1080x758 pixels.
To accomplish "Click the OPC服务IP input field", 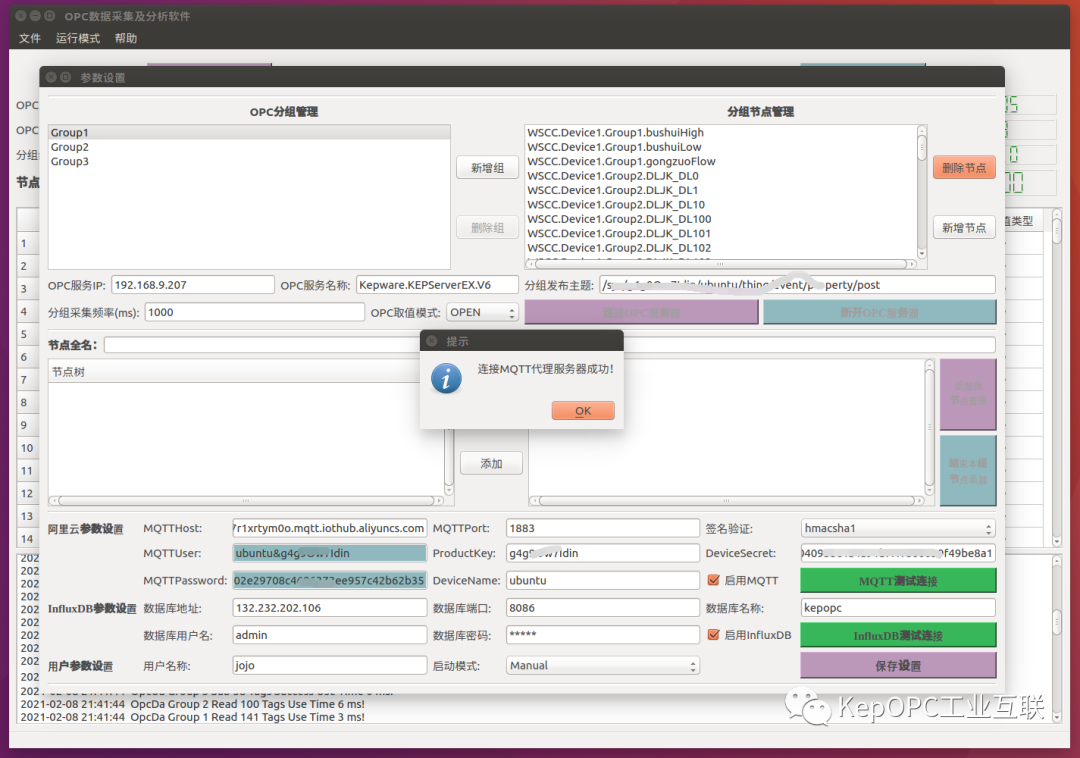I will pos(193,285).
